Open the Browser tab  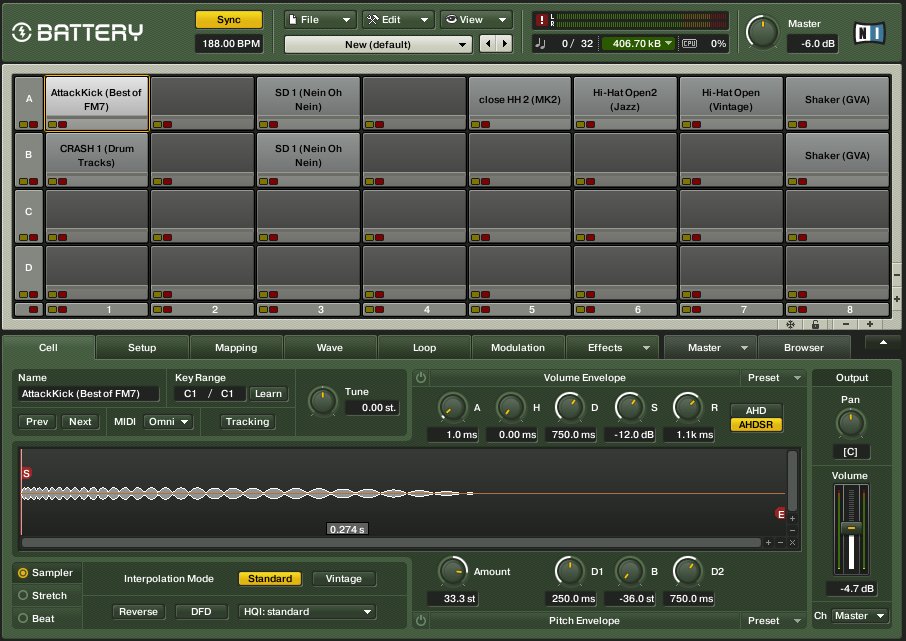click(x=804, y=348)
